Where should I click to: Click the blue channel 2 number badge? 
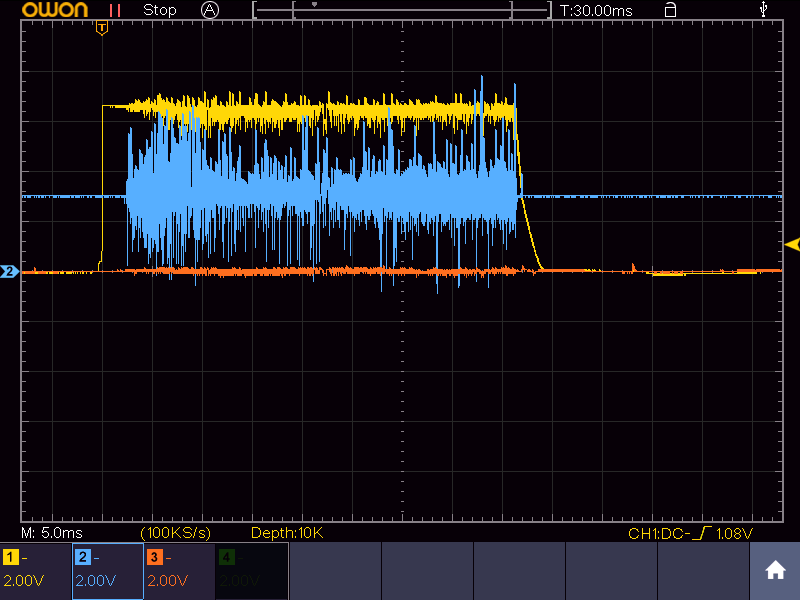point(83,557)
